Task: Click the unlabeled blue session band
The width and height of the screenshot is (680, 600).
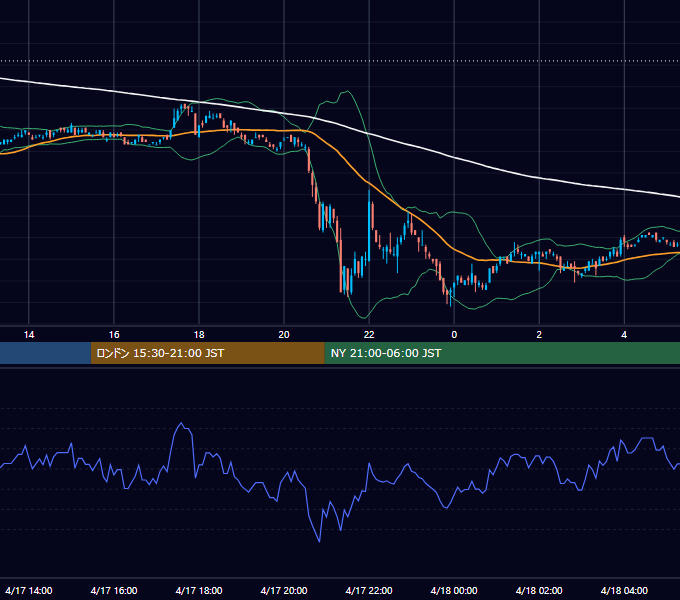Action: (x=45, y=353)
